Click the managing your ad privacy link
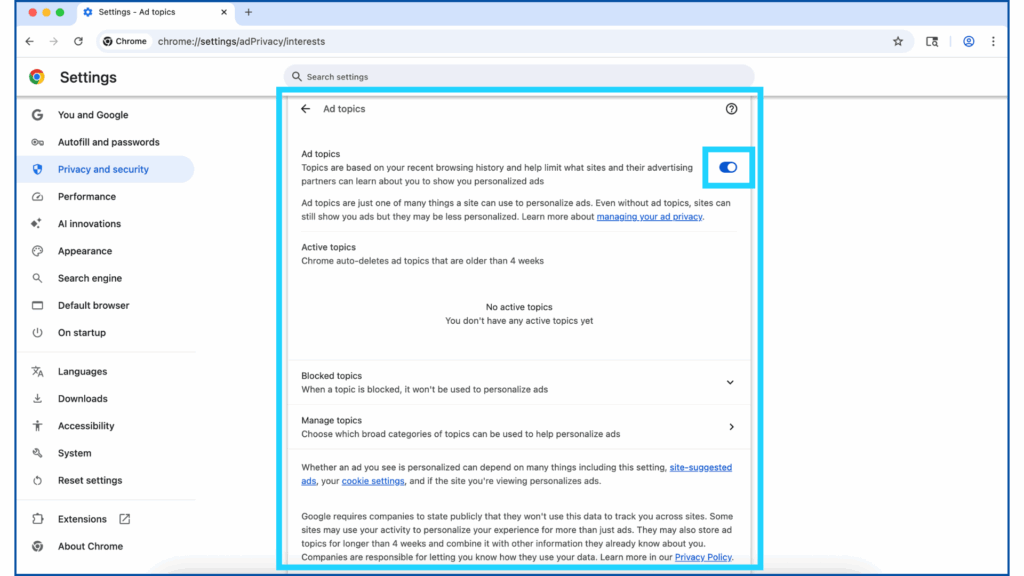 tap(649, 217)
